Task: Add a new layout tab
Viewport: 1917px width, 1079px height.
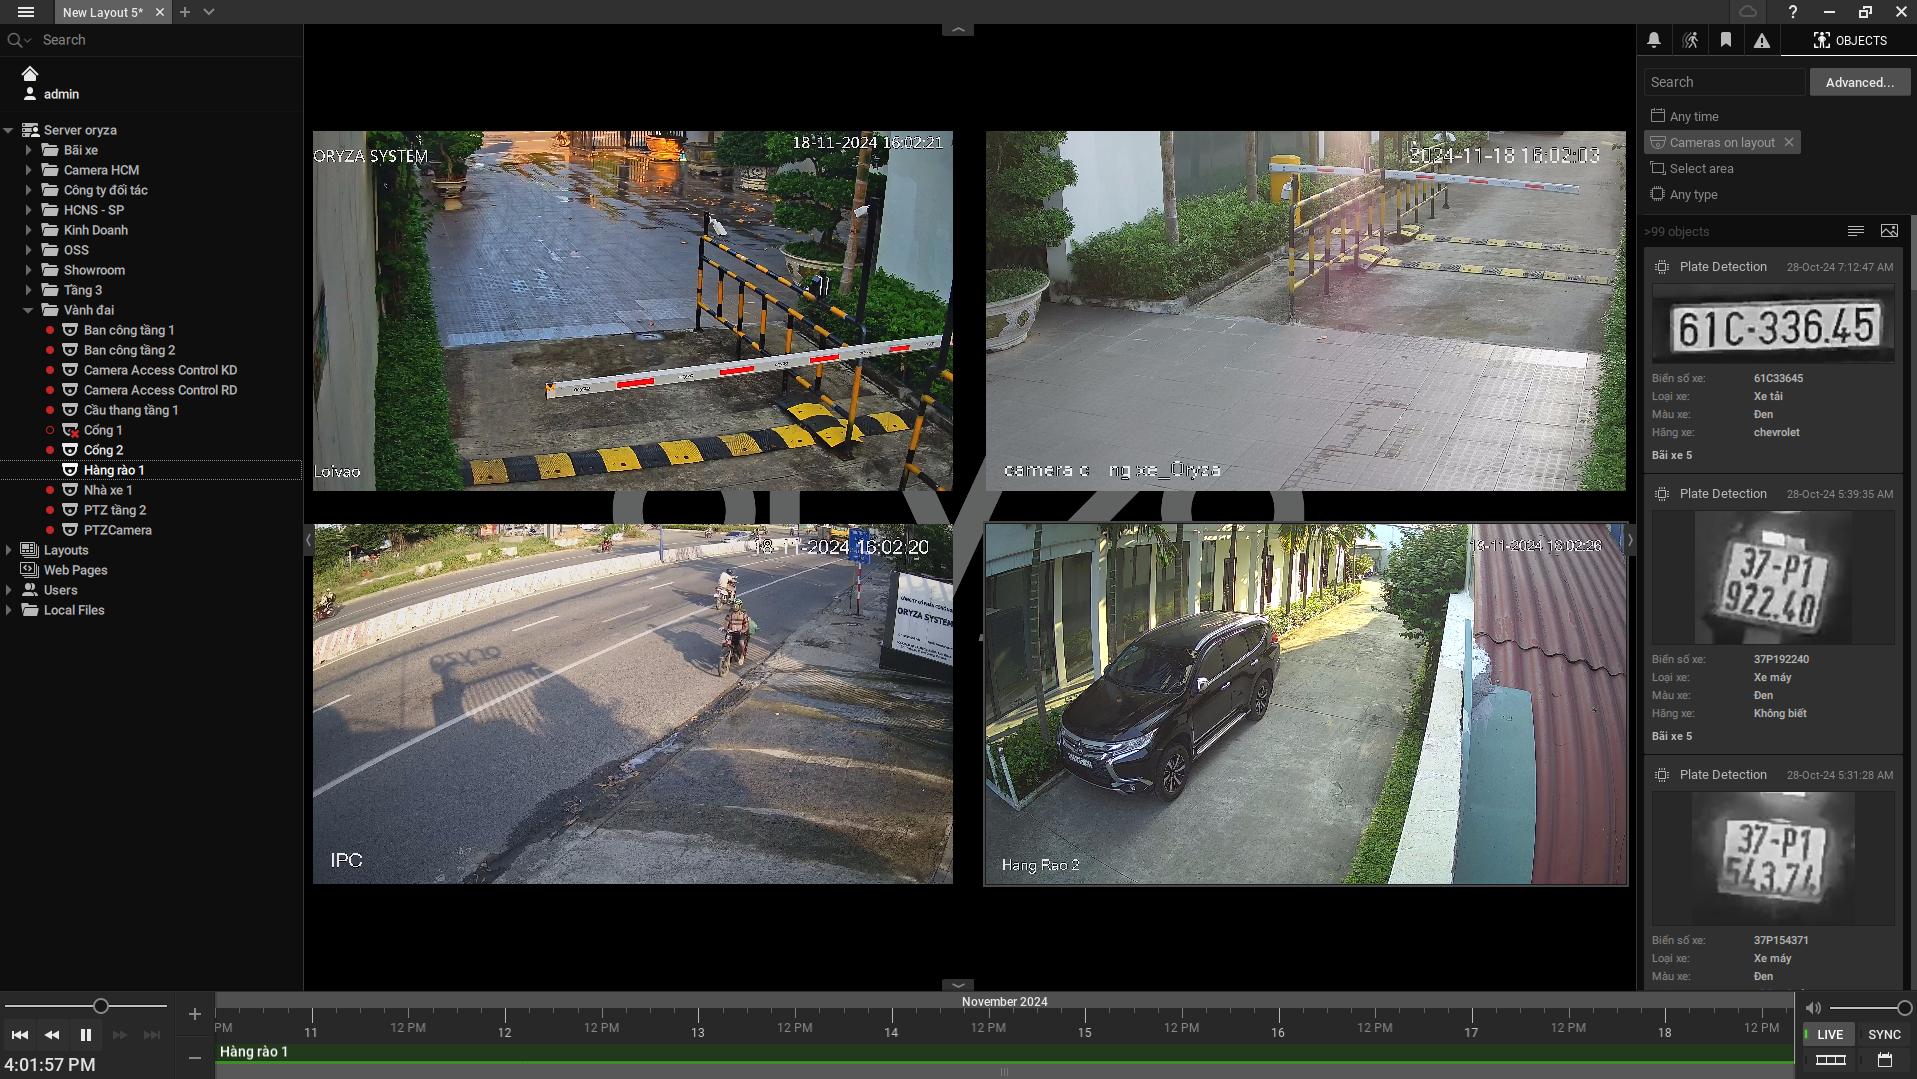Action: pyautogui.click(x=185, y=12)
